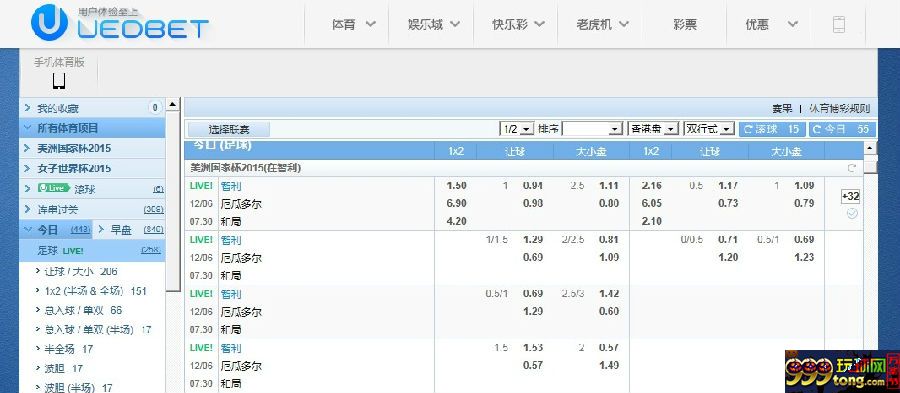Select the 1.42 over/under odds
The image size is (900, 393).
click(608, 293)
